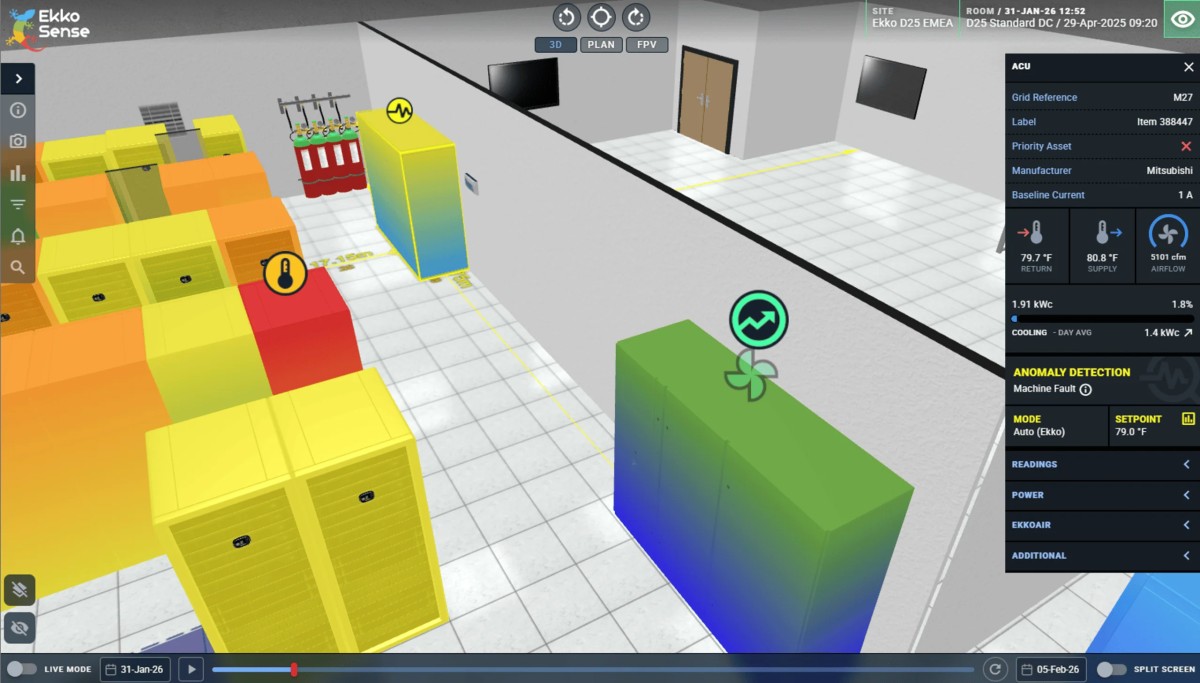Click the red timeline slider handle
The height and width of the screenshot is (683, 1200).
[293, 669]
